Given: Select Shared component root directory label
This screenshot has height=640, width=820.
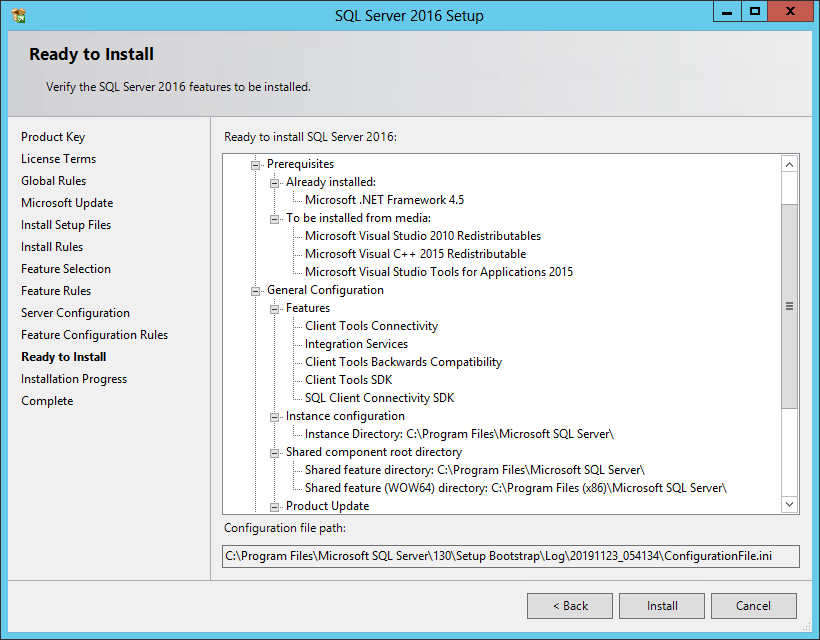Looking at the screenshot, I should tap(374, 452).
